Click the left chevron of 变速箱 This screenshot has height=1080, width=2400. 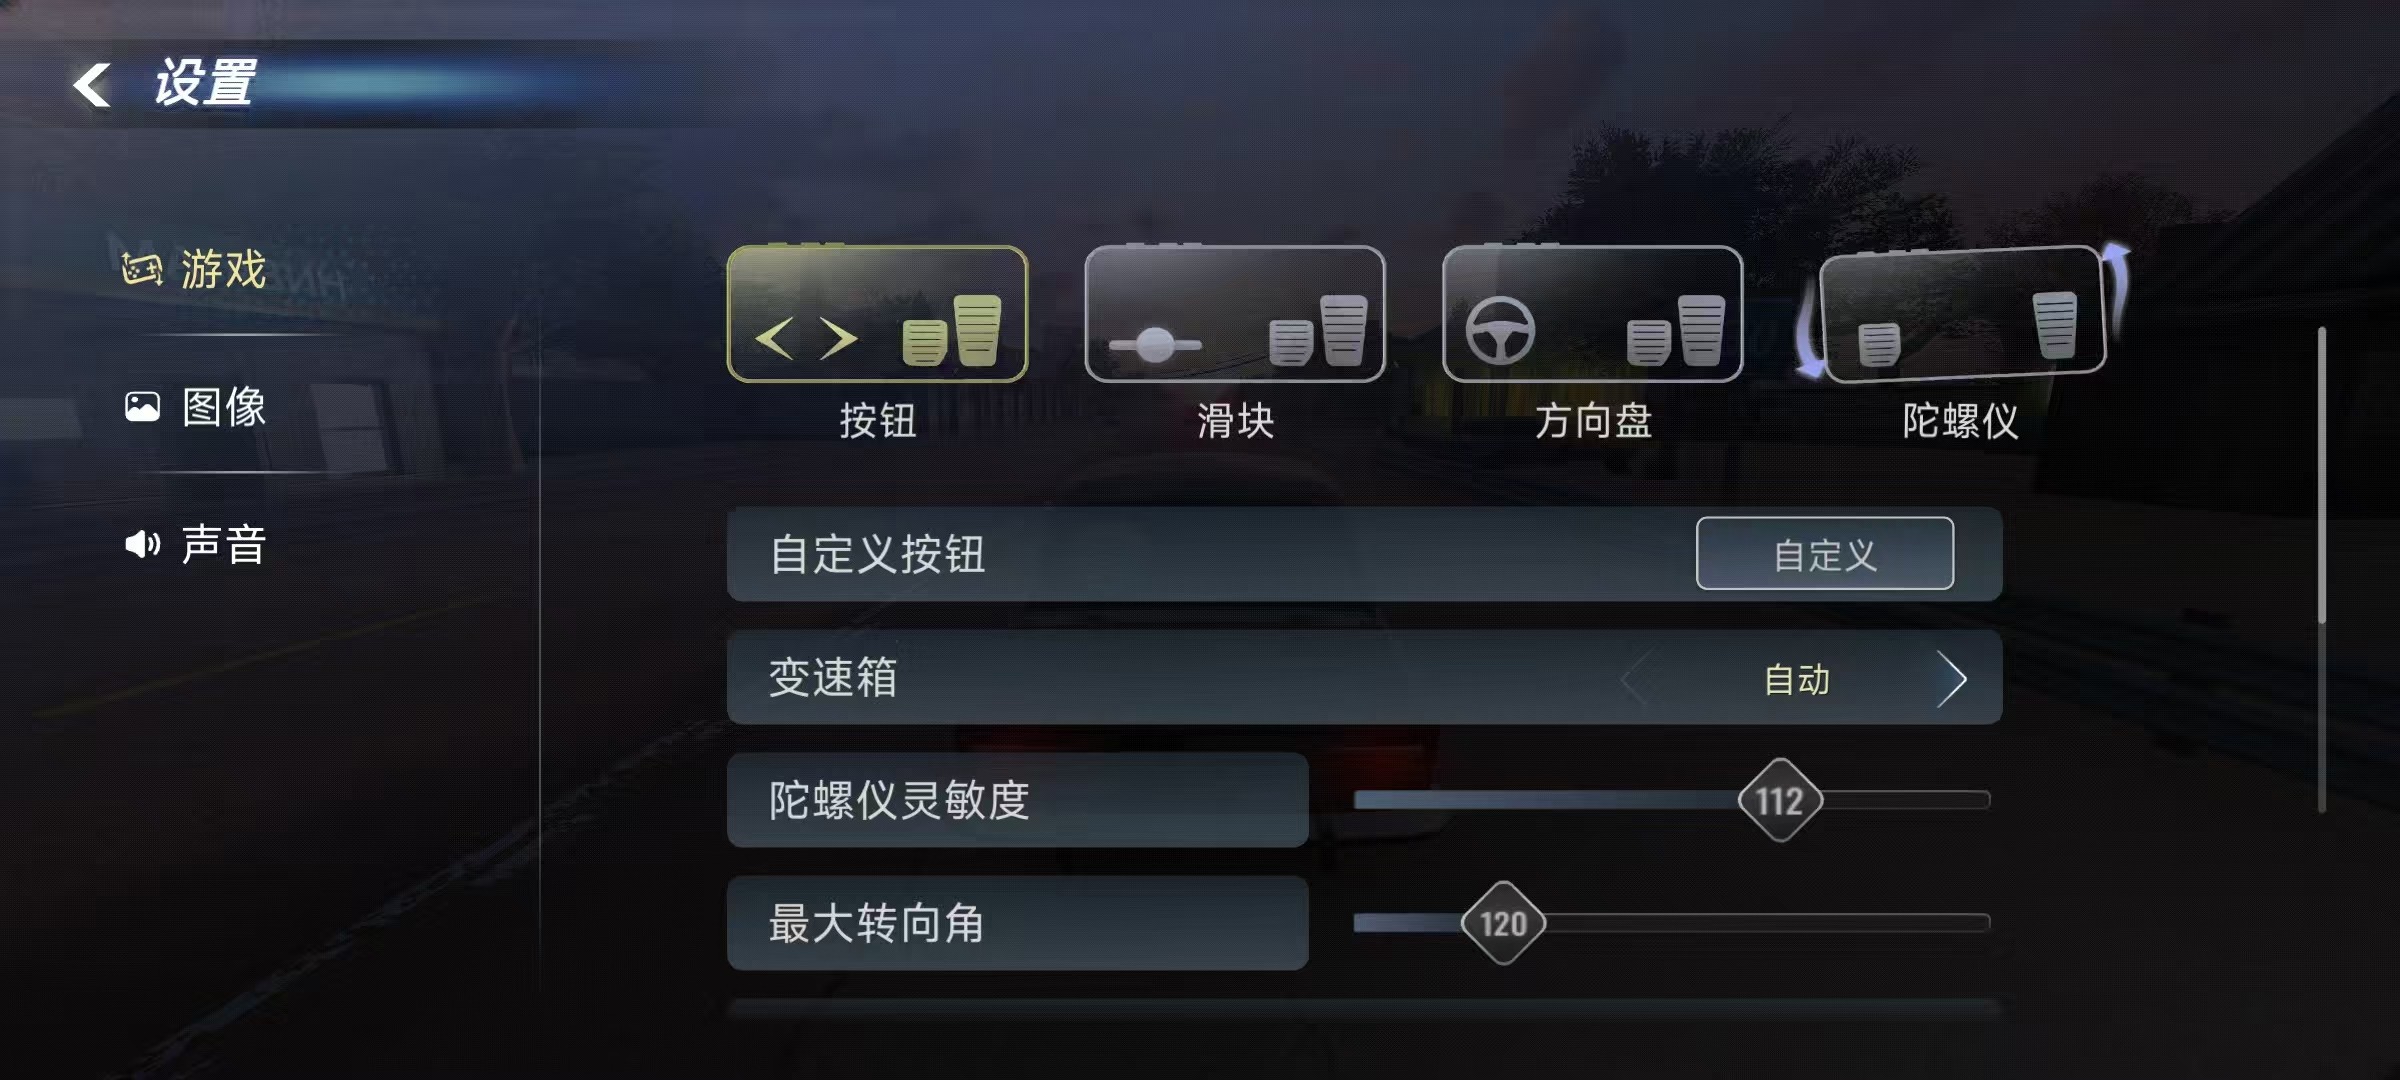point(1636,679)
